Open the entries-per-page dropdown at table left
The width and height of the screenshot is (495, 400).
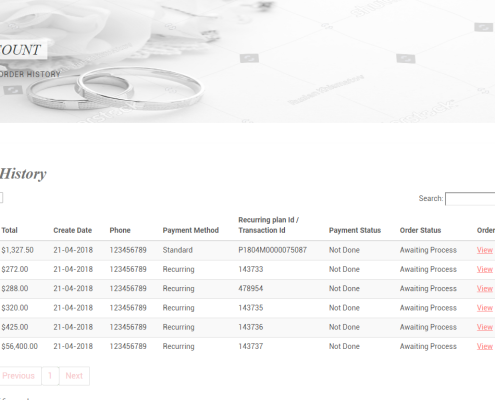[1, 198]
